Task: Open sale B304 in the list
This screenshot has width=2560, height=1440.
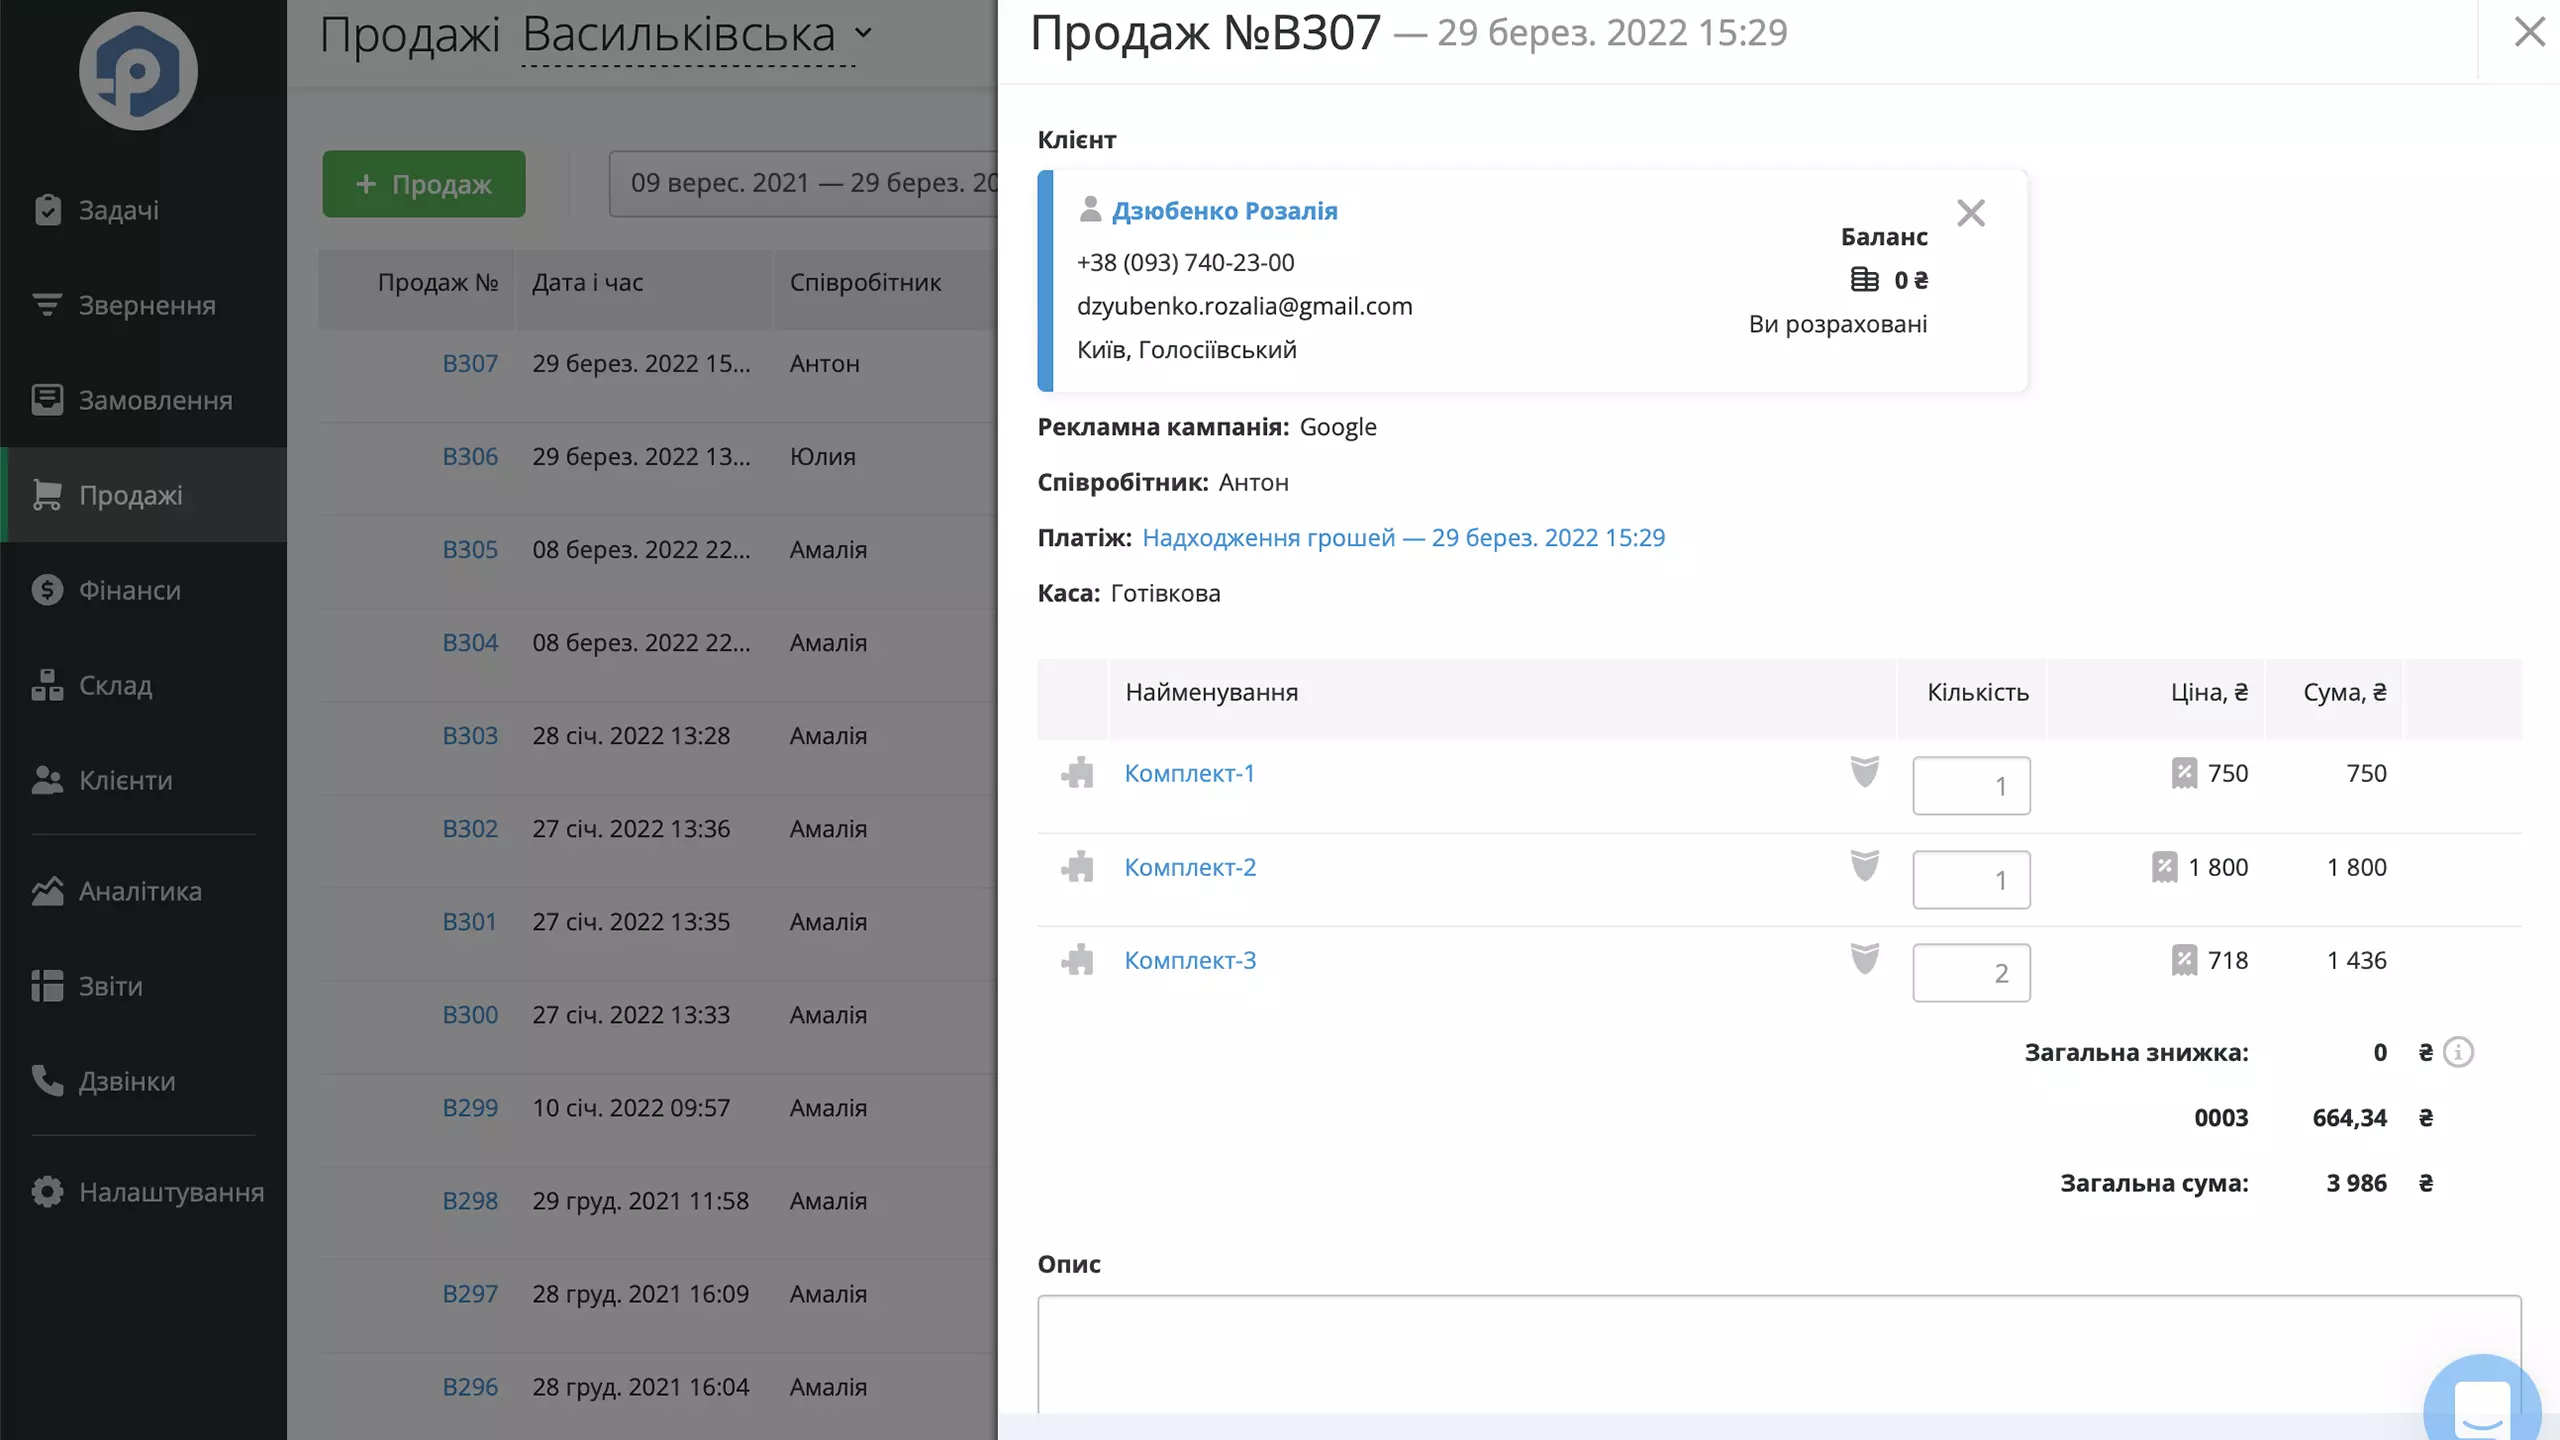Action: (x=470, y=642)
